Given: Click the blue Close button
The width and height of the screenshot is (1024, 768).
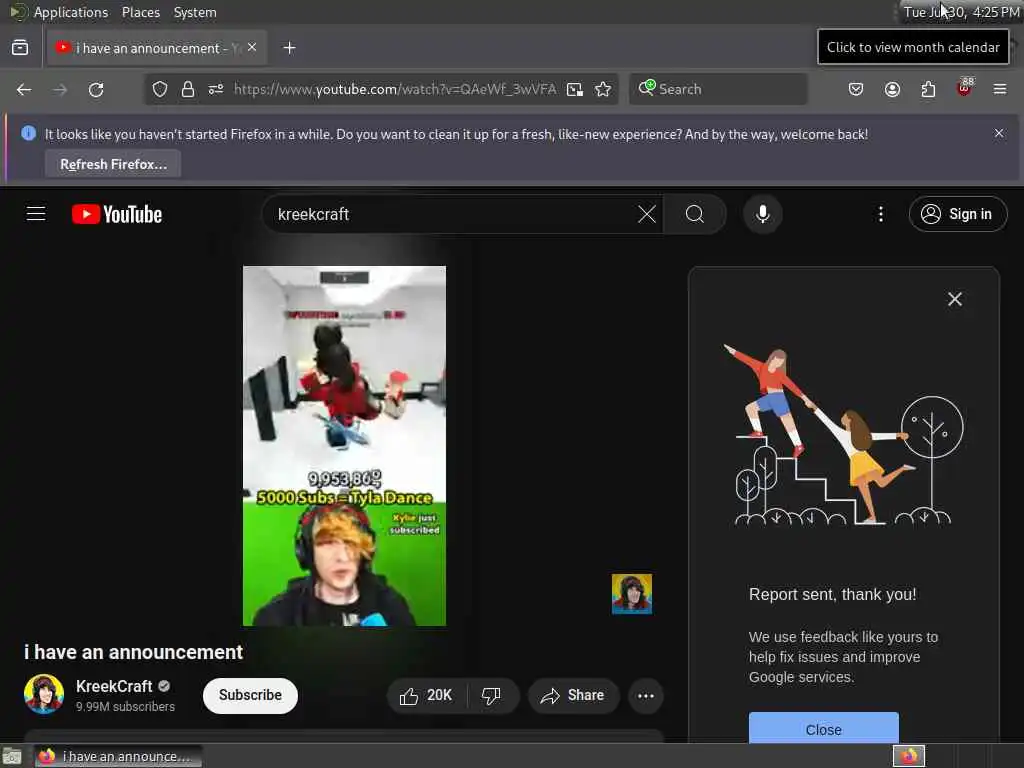Looking at the screenshot, I should (824, 728).
